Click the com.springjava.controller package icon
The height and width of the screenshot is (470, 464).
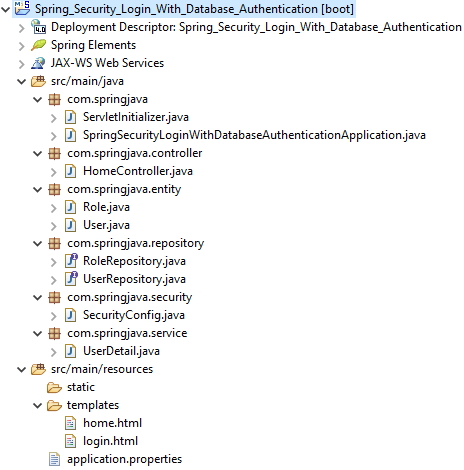[54, 153]
